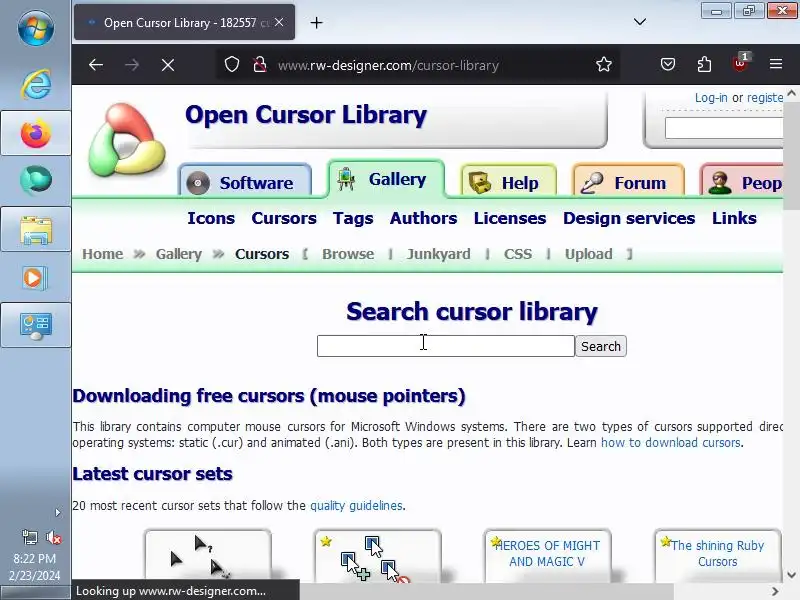Open The shining Ruby Cursors set
This screenshot has height=600, width=800.
[x=717, y=554]
